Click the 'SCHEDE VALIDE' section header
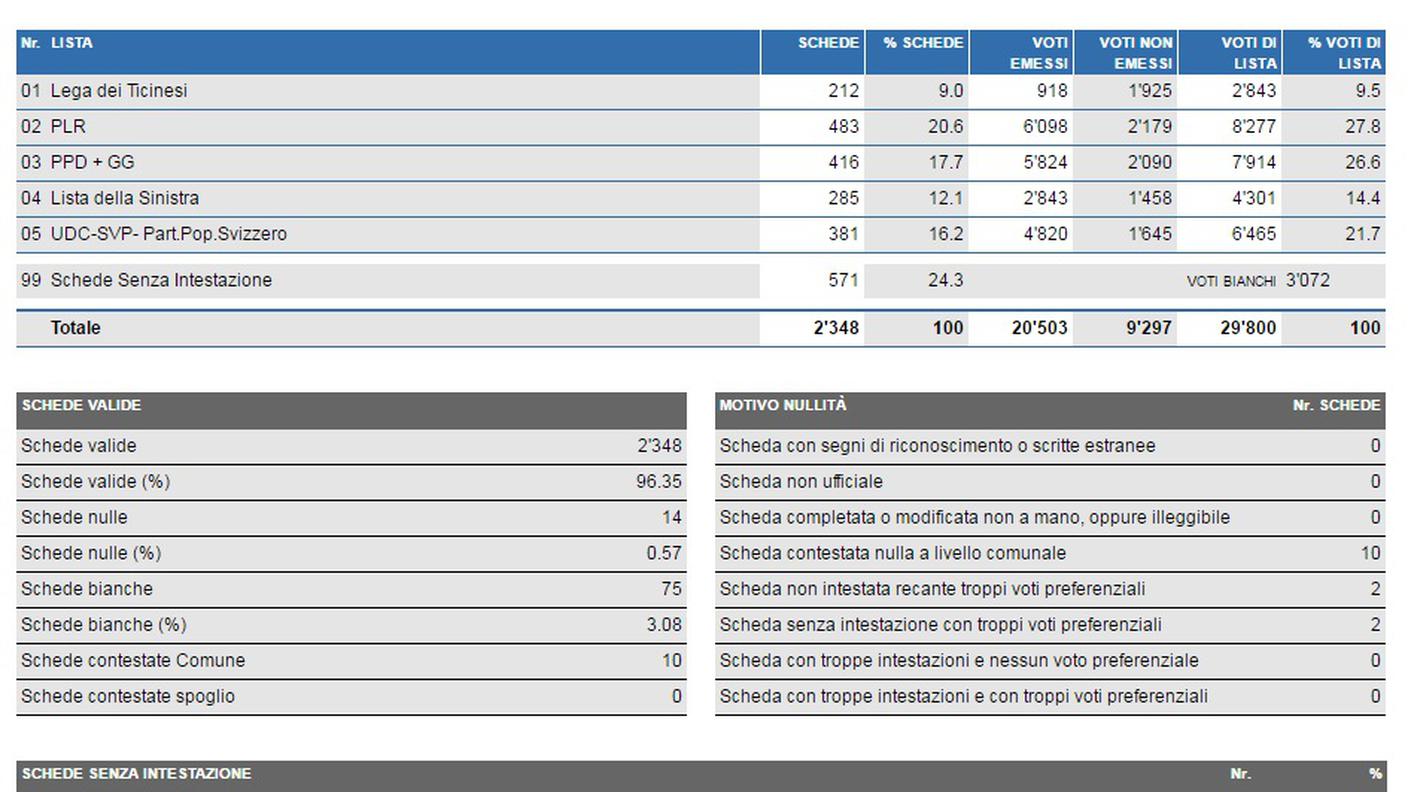The height and width of the screenshot is (792, 1408). pos(81,406)
